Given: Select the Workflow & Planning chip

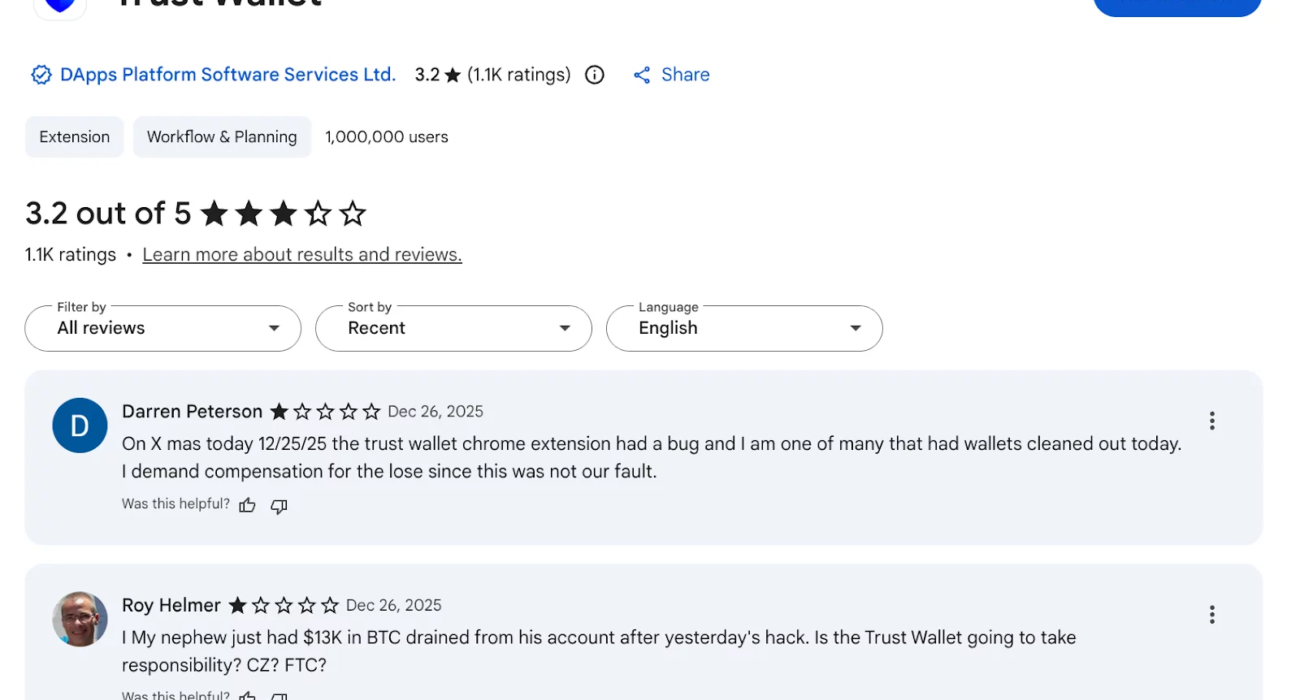Looking at the screenshot, I should [222, 137].
